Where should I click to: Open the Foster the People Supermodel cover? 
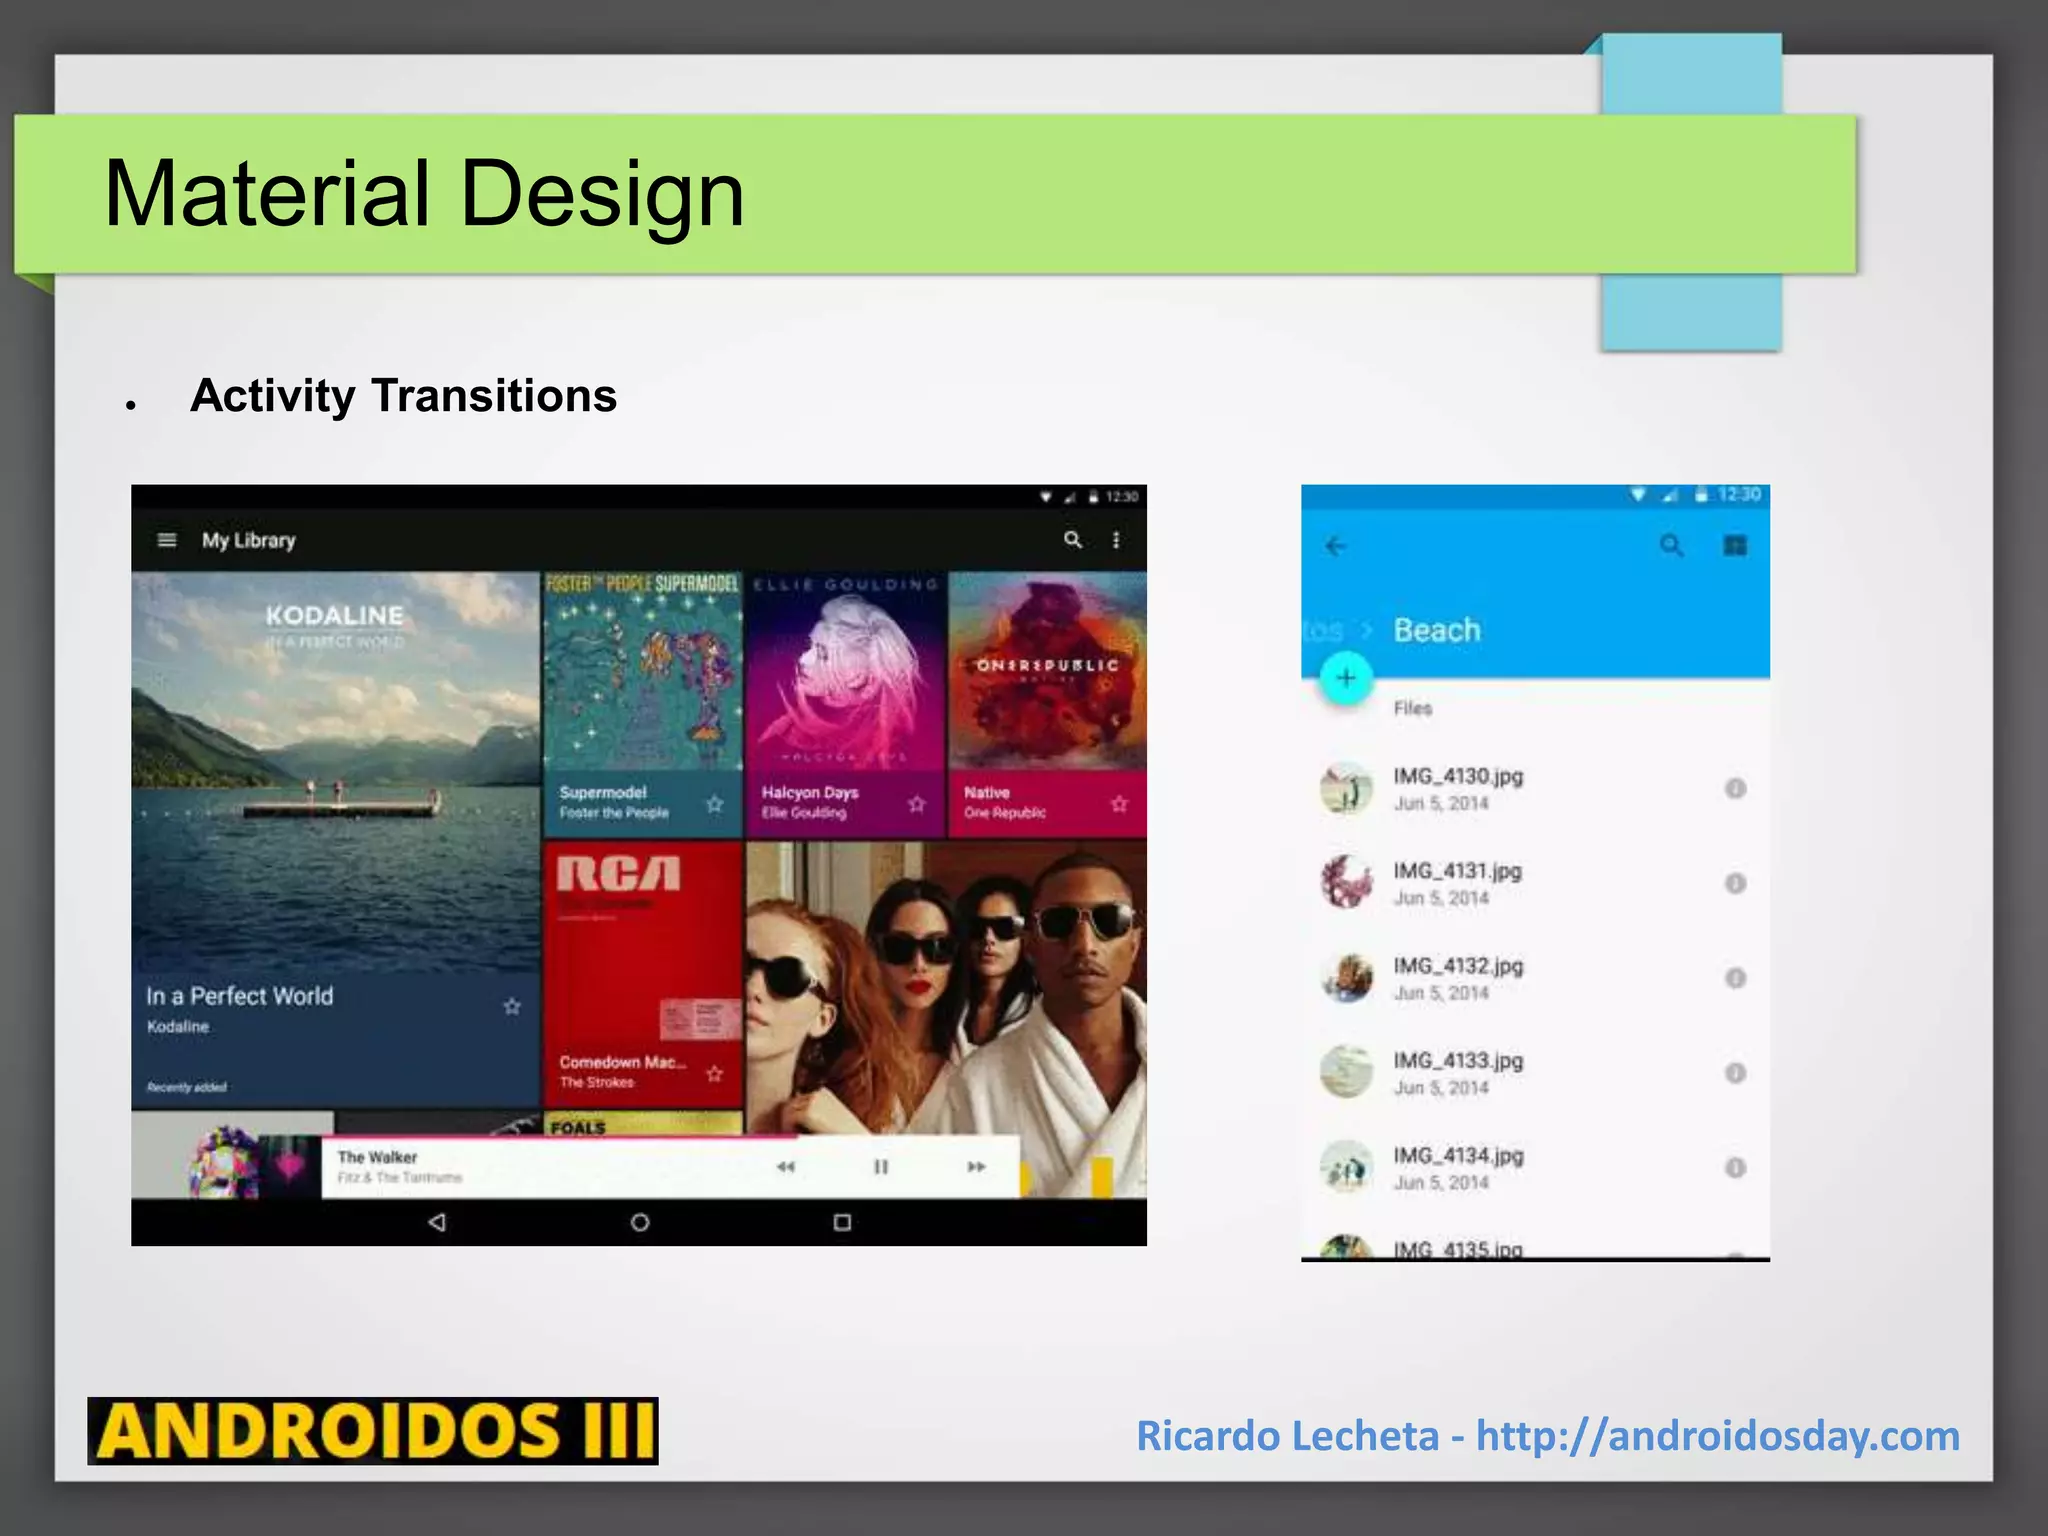click(643, 670)
